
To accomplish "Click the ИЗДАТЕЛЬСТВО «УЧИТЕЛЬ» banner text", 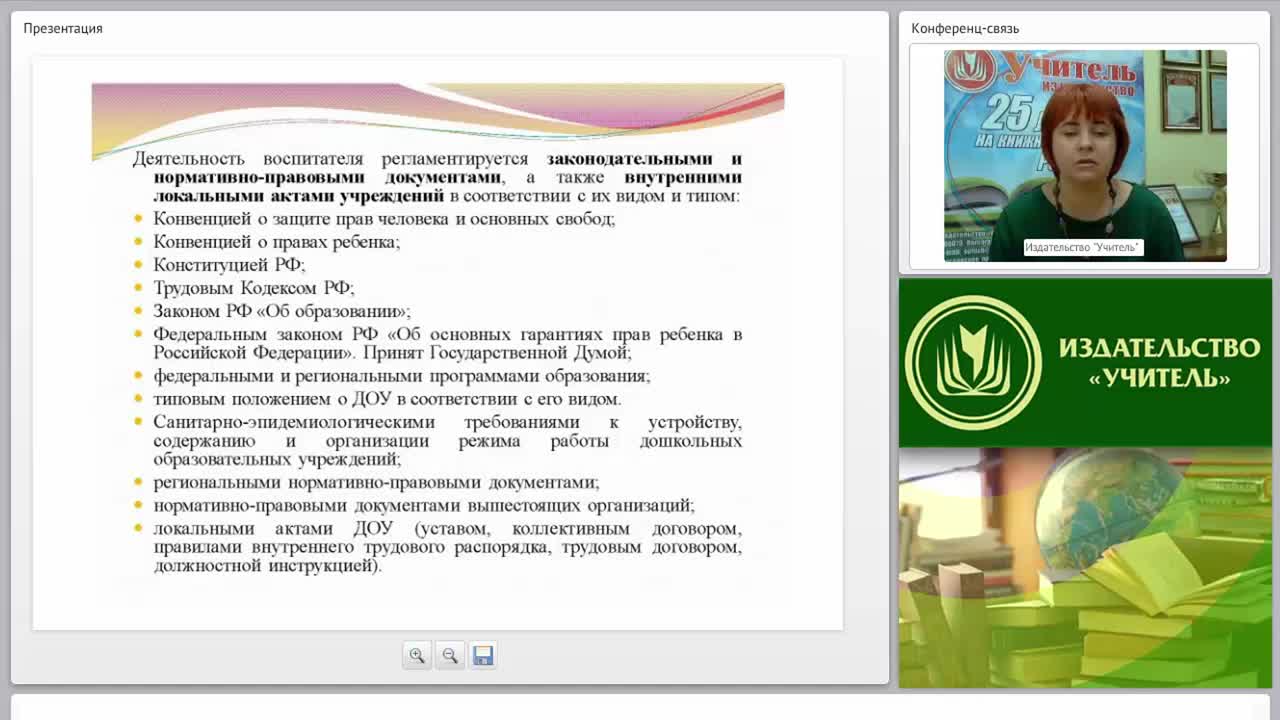I will point(1159,362).
